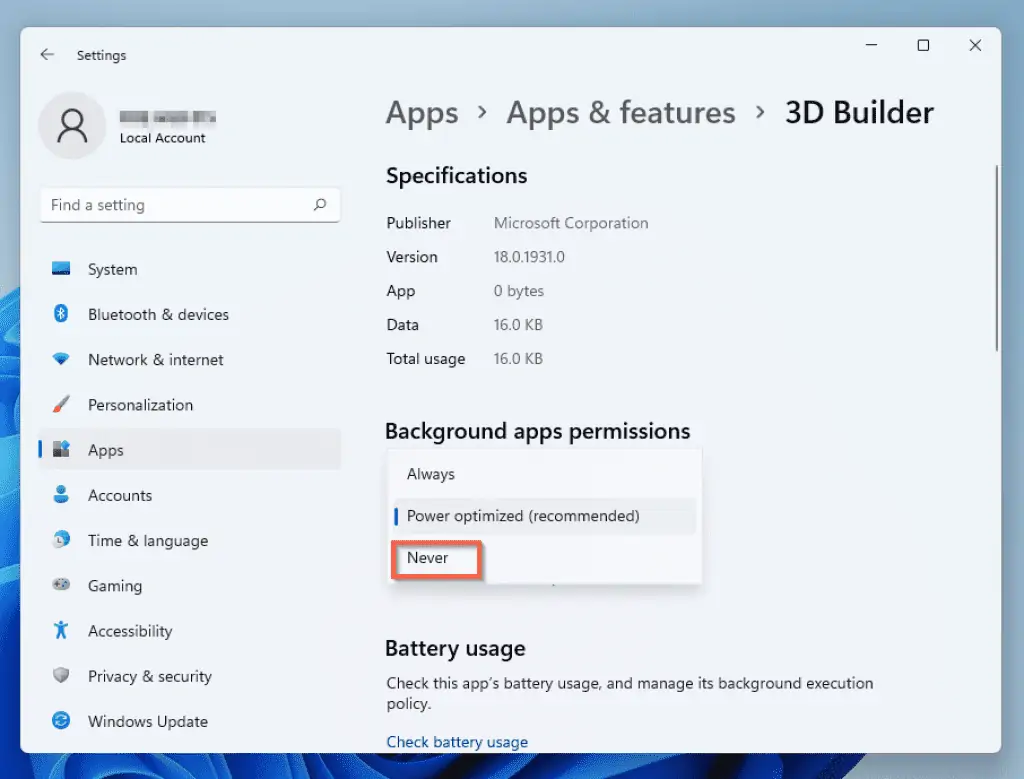Click the Gaming controller icon

coord(61,586)
